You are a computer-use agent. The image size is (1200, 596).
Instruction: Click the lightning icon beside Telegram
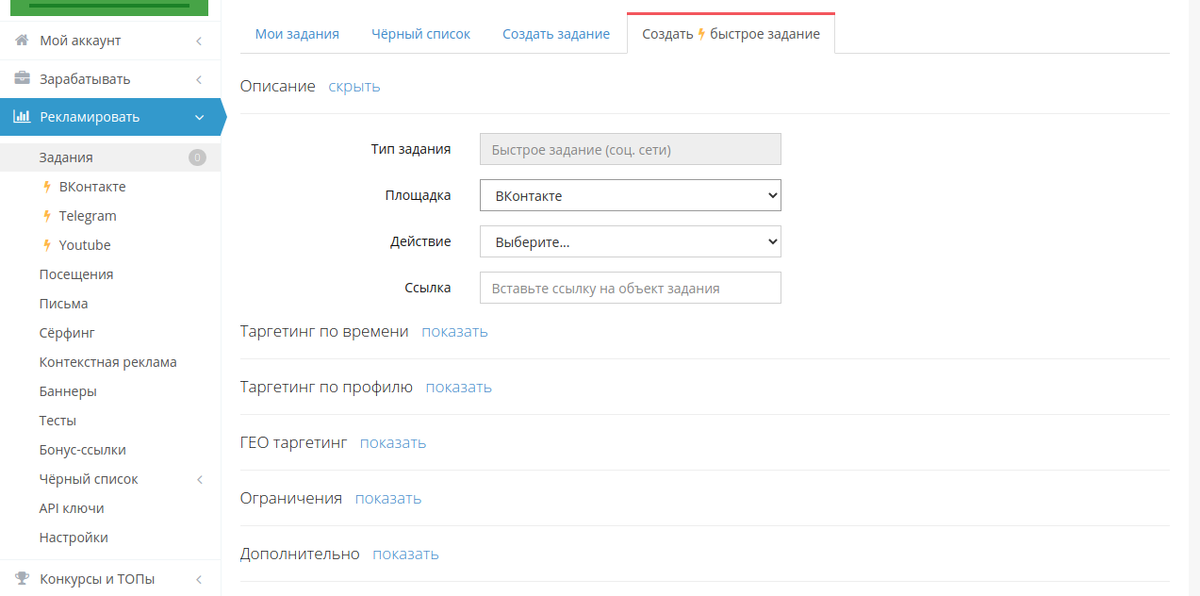pos(47,216)
